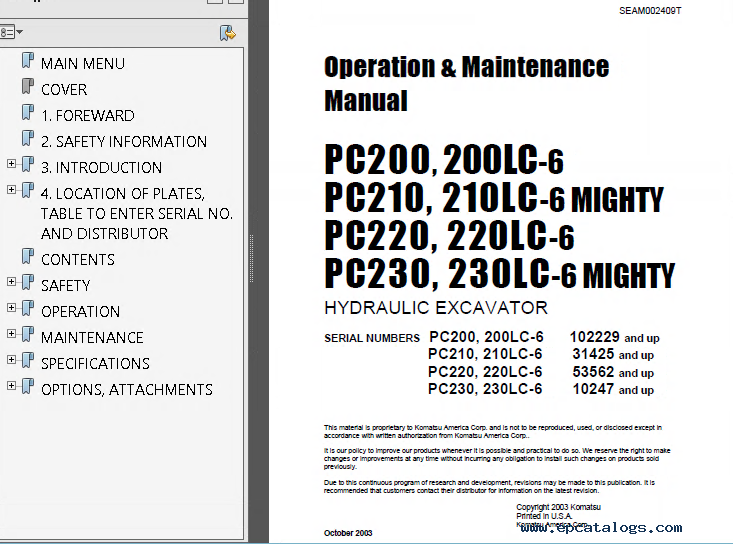Open 2. SAFETY INFORMATION bookmark

coord(124,142)
